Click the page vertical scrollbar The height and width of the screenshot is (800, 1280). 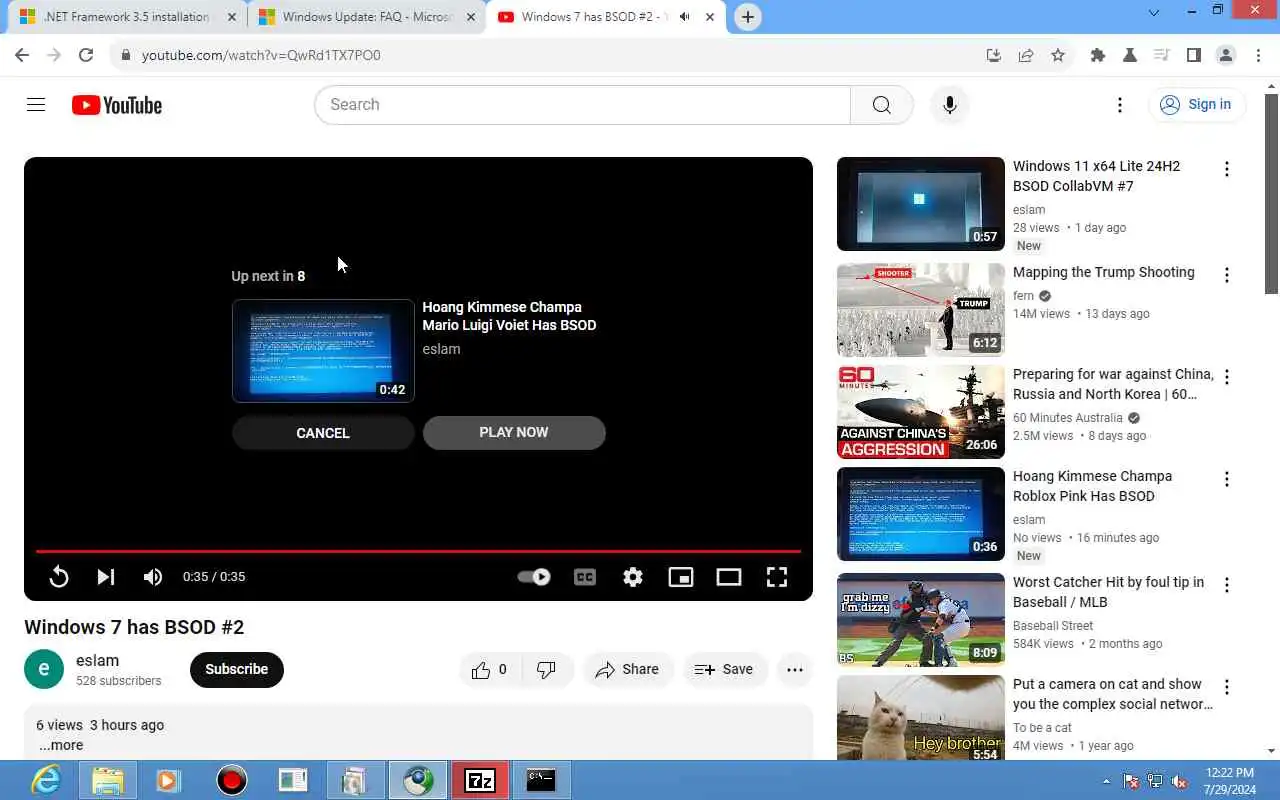(1272, 195)
